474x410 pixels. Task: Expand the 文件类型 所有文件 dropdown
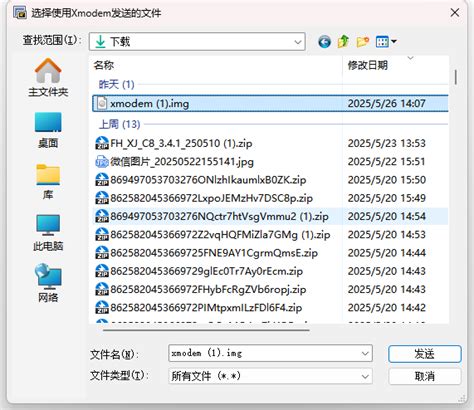pyautogui.click(x=270, y=376)
